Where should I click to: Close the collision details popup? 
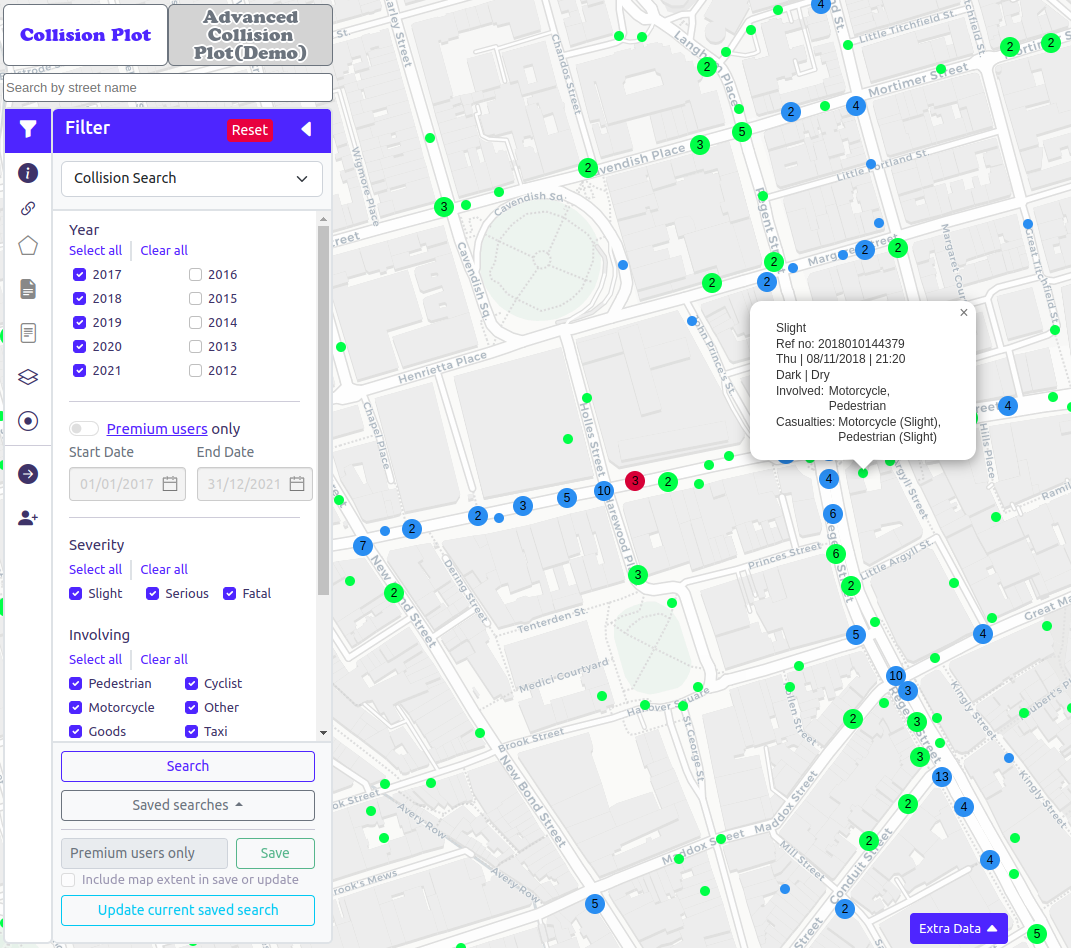click(x=963, y=313)
